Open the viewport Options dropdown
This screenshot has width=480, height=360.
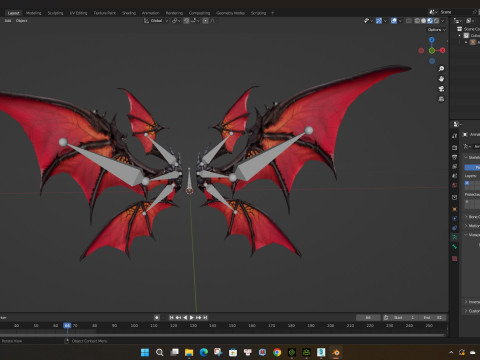coord(437,30)
